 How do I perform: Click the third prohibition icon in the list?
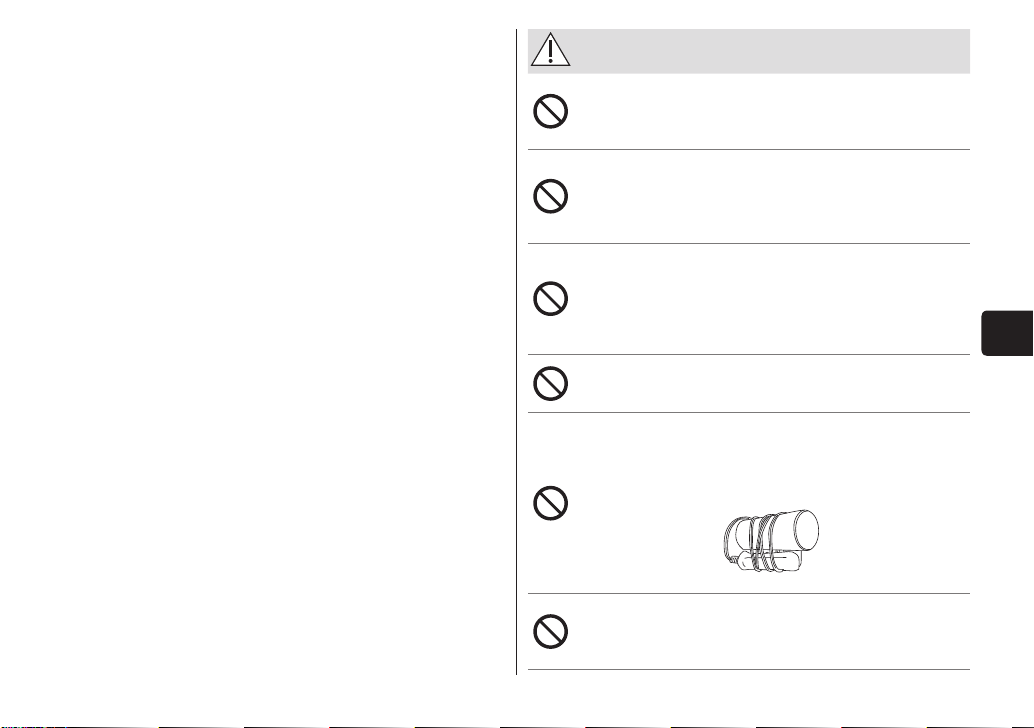pos(551,299)
